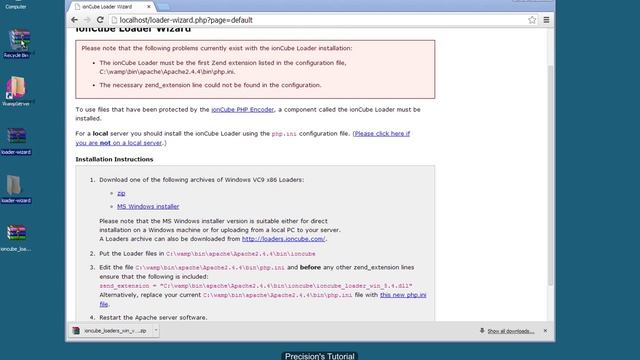Bookmark this page with the star icon

coord(532,20)
